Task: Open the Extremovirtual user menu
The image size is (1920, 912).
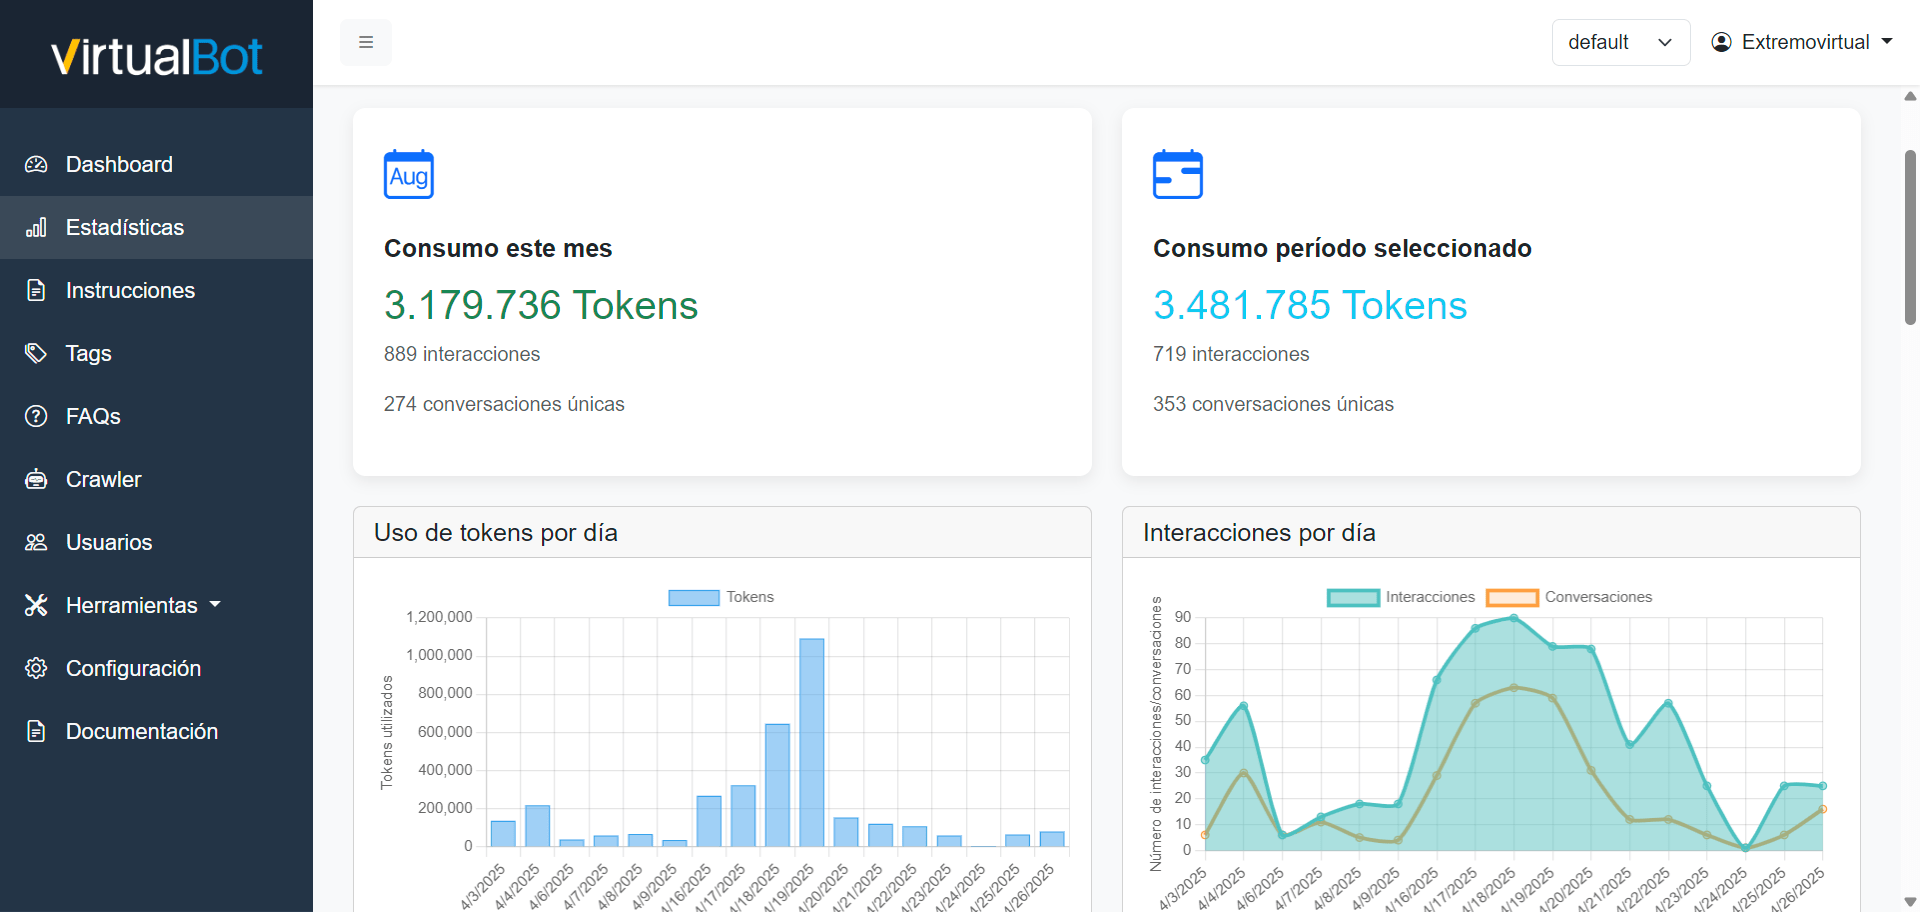Action: pyautogui.click(x=1802, y=42)
